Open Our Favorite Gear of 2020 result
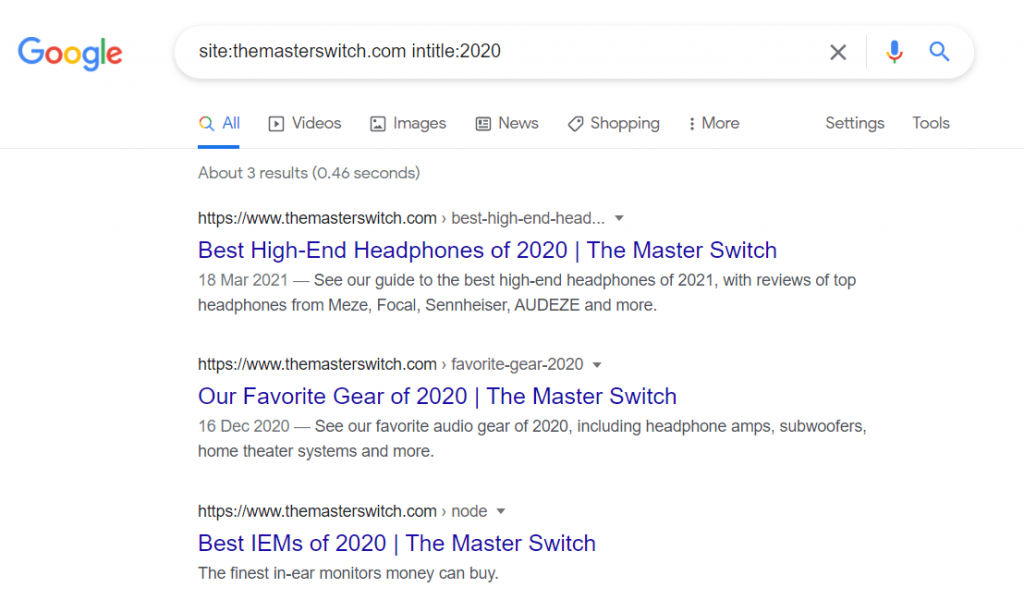Viewport: 1024px width, 600px height. point(437,397)
